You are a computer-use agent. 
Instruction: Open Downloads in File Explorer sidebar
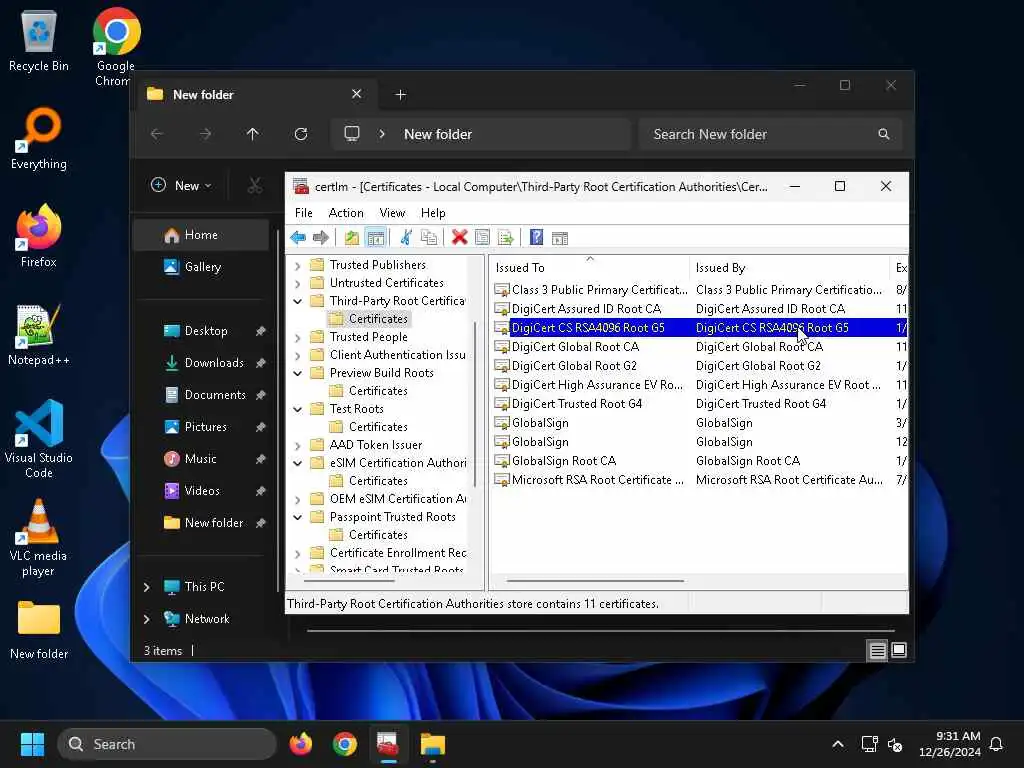coord(201,362)
